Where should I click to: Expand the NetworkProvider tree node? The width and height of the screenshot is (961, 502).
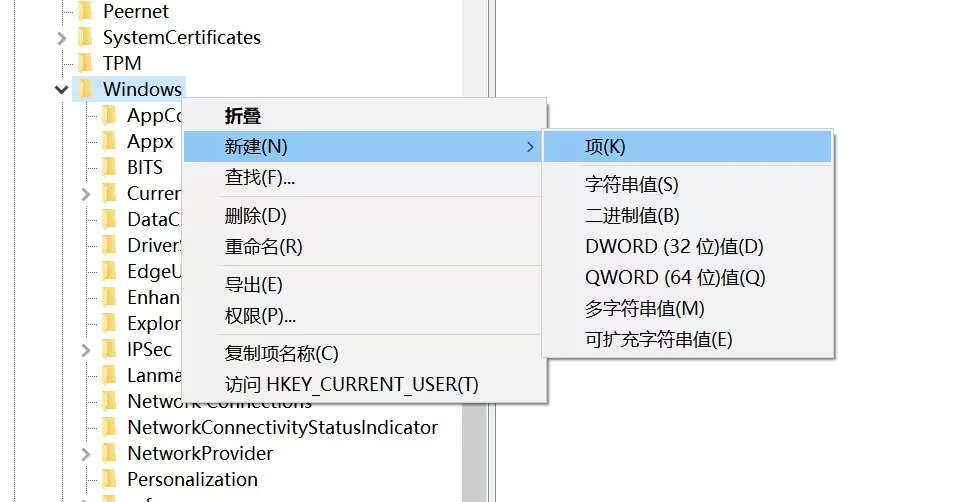pyautogui.click(x=86, y=454)
